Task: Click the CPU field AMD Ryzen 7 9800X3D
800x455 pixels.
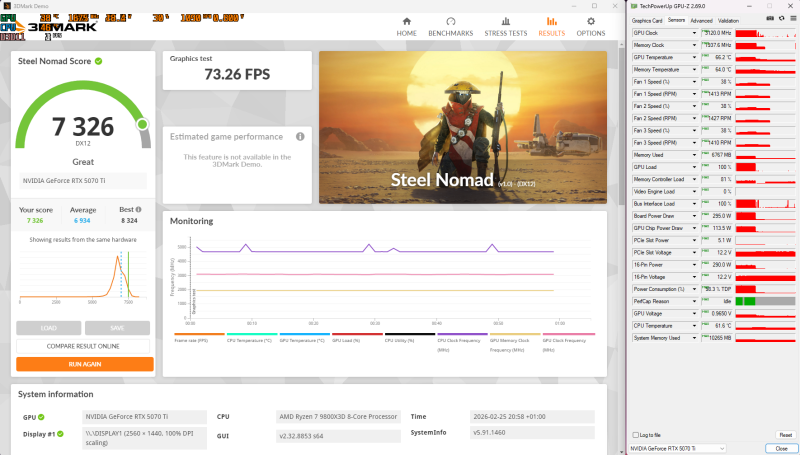Action: pos(338,417)
